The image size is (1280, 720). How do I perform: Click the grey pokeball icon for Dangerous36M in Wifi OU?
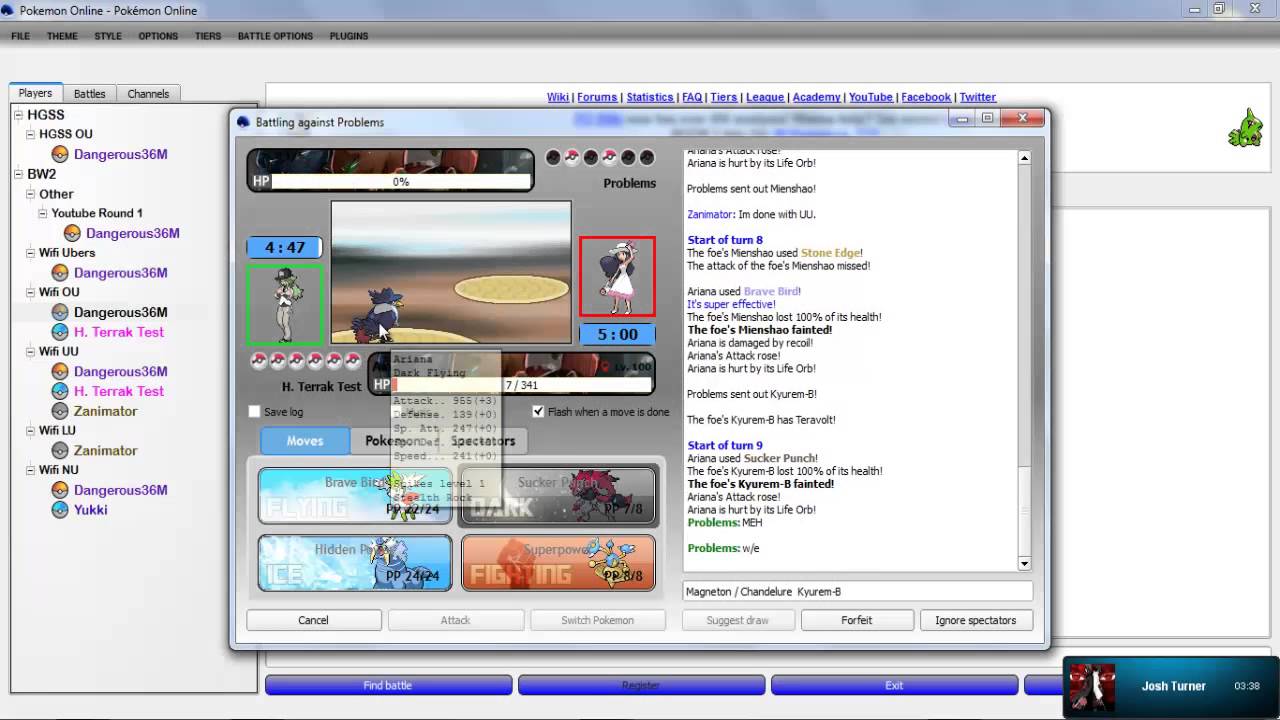tap(60, 312)
